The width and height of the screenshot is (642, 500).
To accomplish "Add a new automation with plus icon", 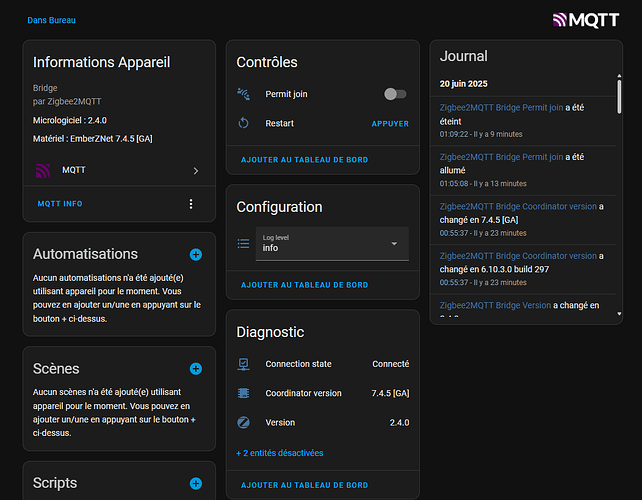I will click(x=196, y=254).
